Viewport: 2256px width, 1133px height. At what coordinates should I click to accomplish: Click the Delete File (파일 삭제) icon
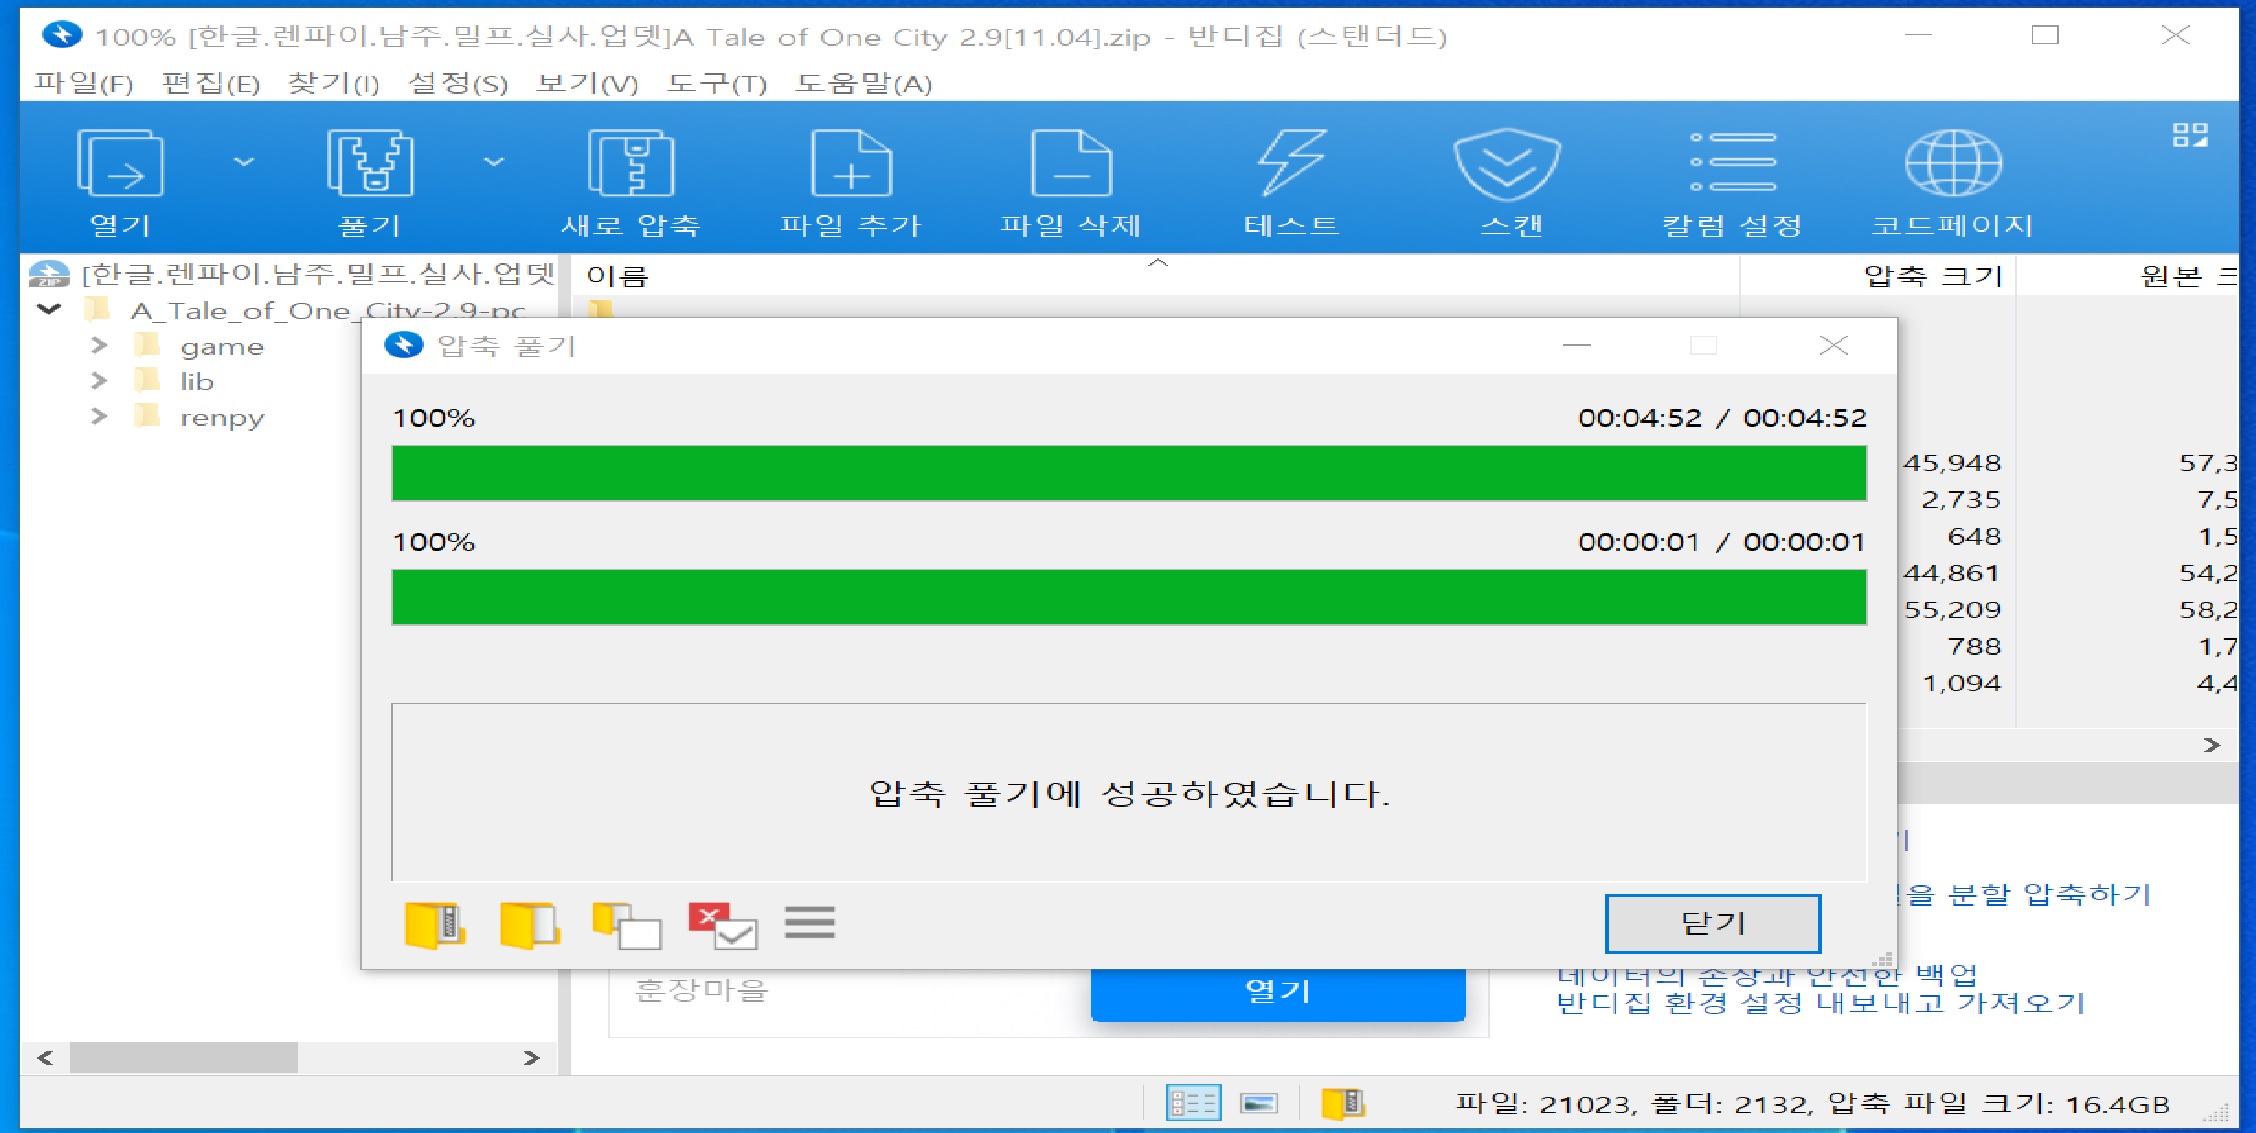pyautogui.click(x=1071, y=165)
